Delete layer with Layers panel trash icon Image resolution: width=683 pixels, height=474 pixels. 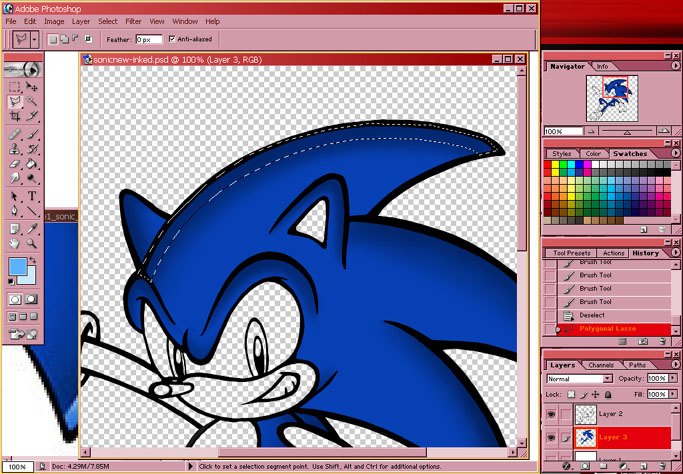(662, 467)
